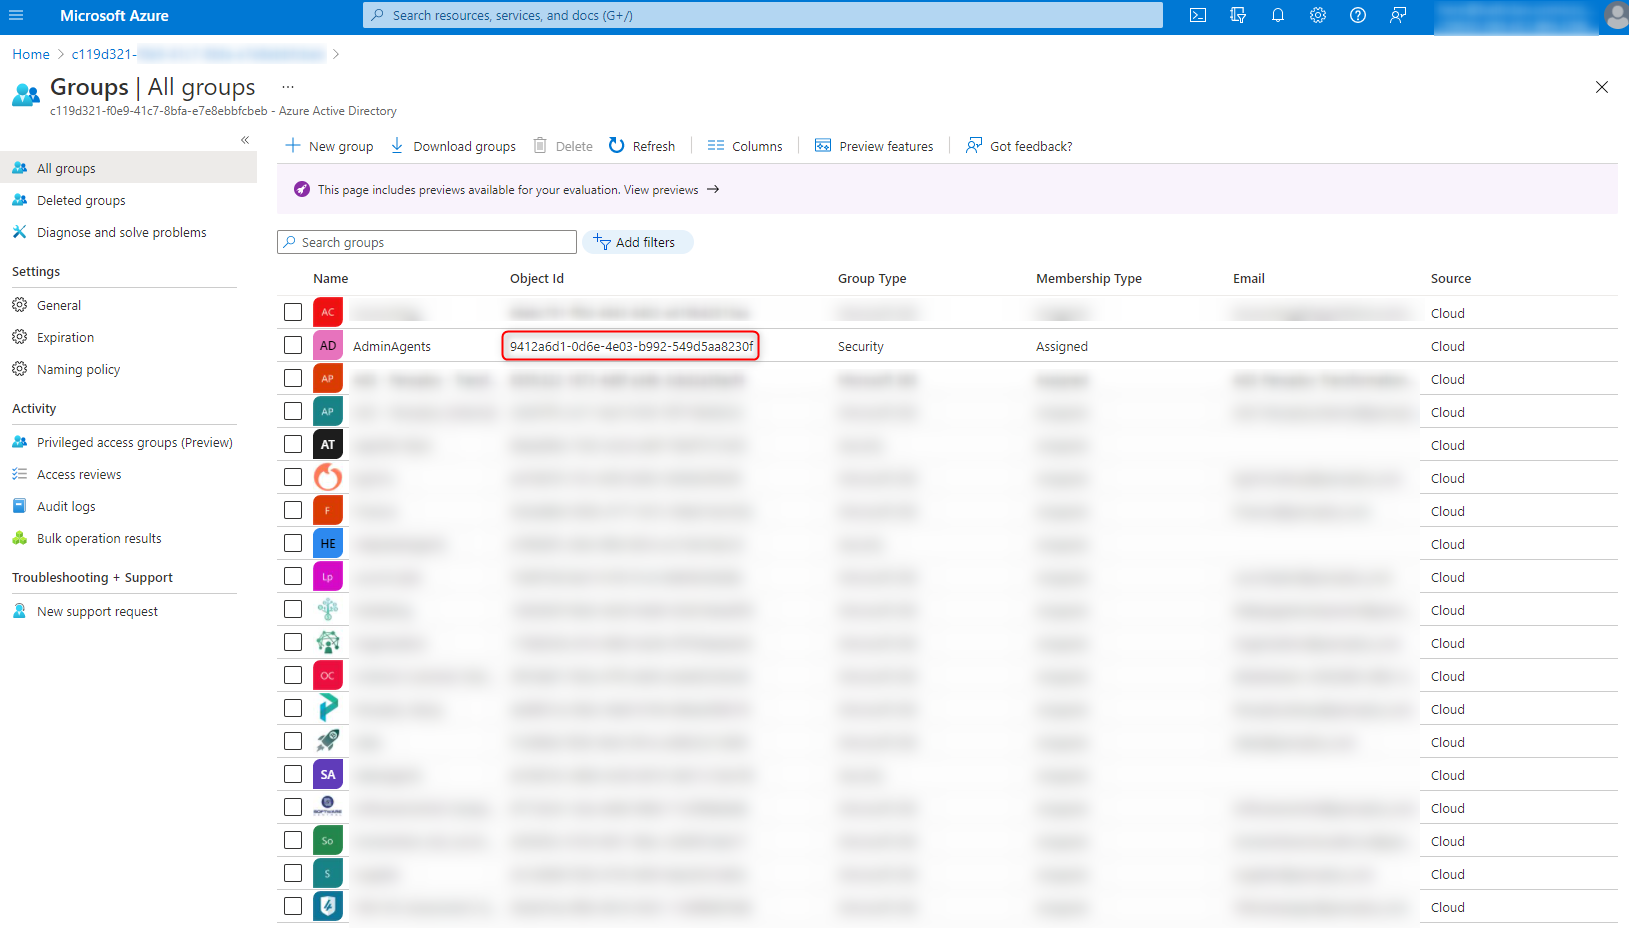Click the New group plus icon
The width and height of the screenshot is (1629, 943).
point(293,146)
